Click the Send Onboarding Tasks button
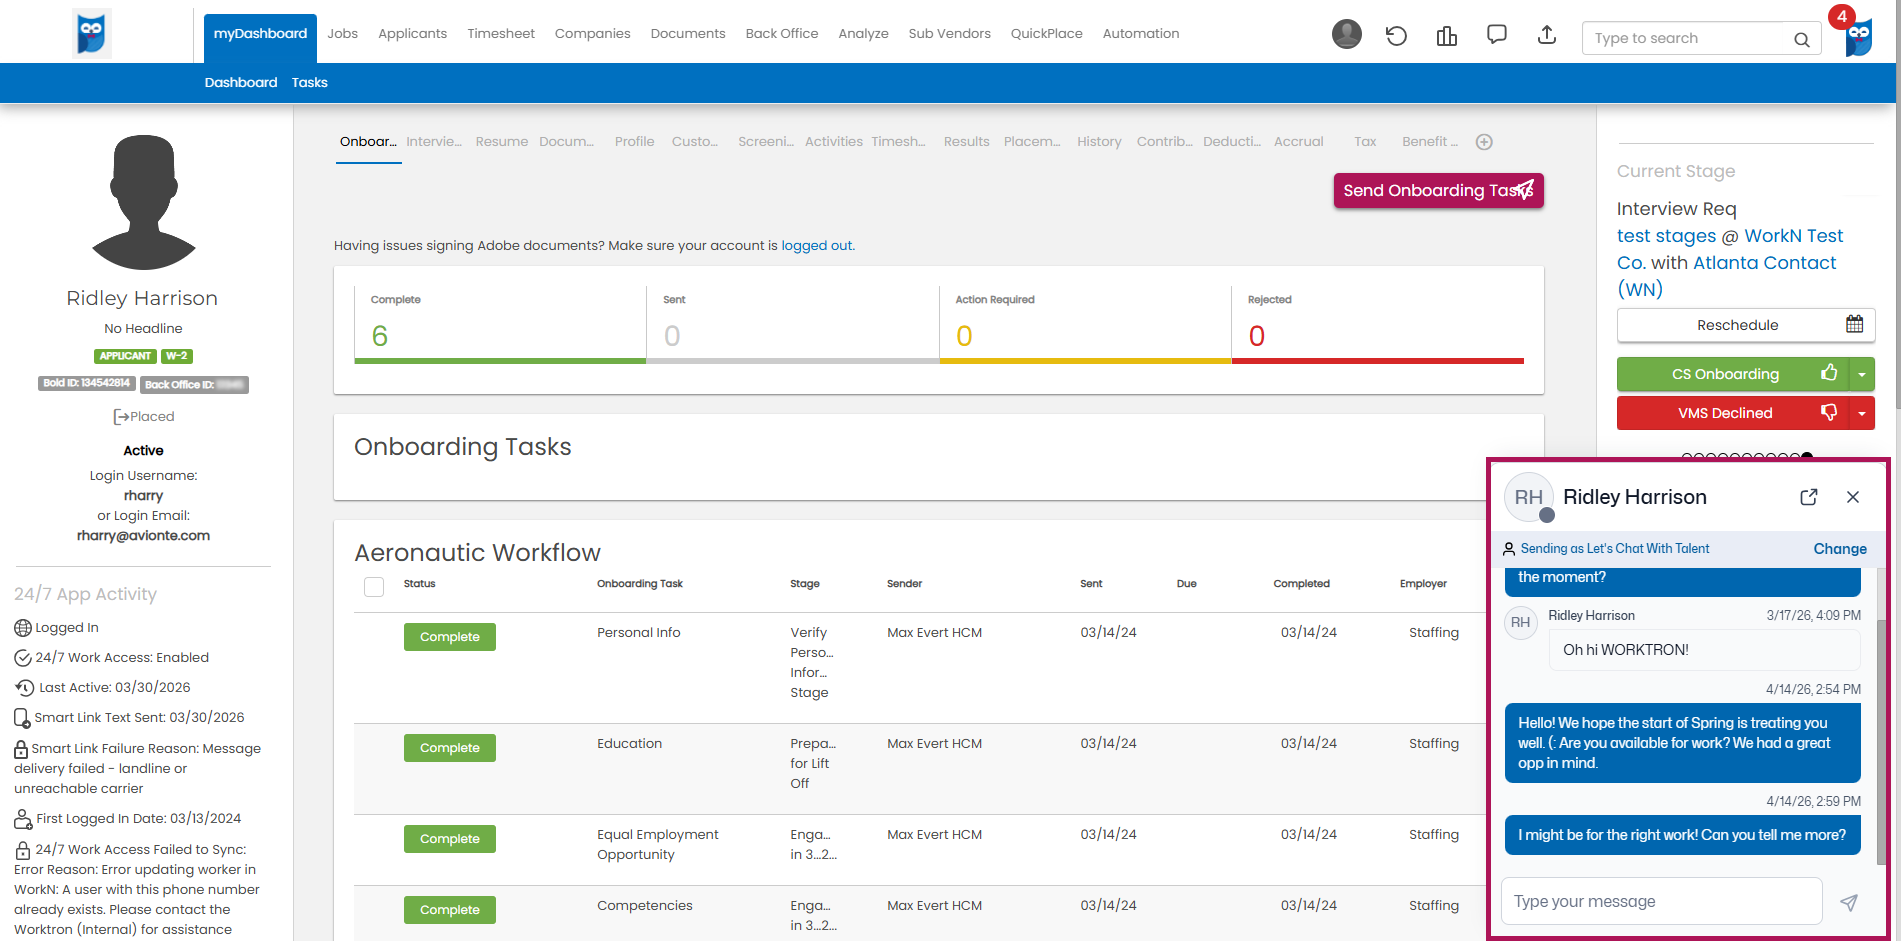Screen dimensions: 1901x941 pos(1438,190)
